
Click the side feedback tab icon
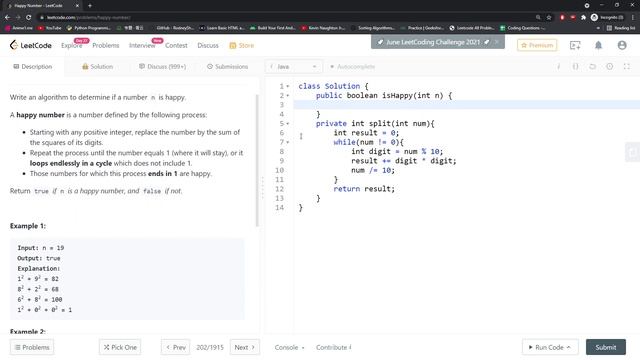click(633, 152)
